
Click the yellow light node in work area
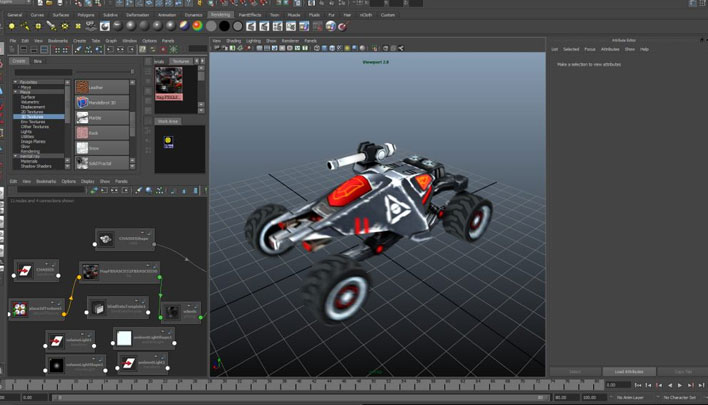168,142
